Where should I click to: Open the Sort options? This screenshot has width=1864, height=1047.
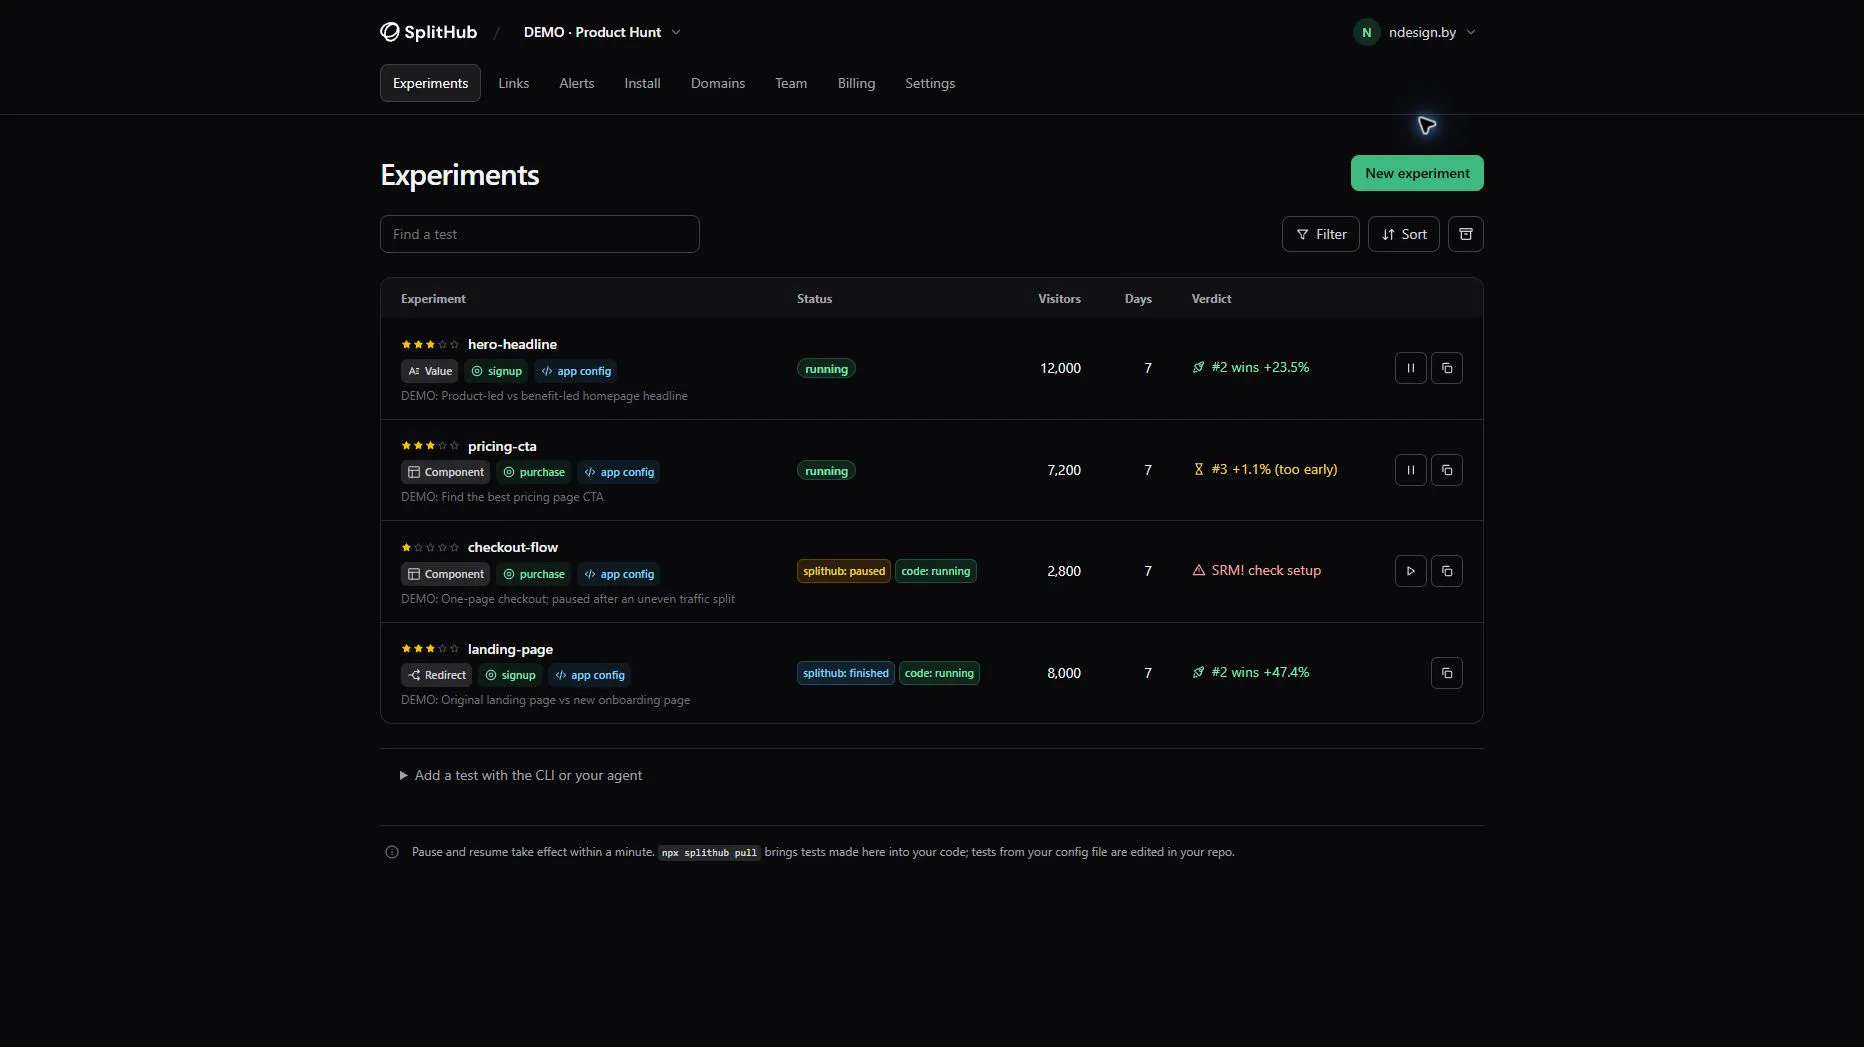click(1403, 234)
